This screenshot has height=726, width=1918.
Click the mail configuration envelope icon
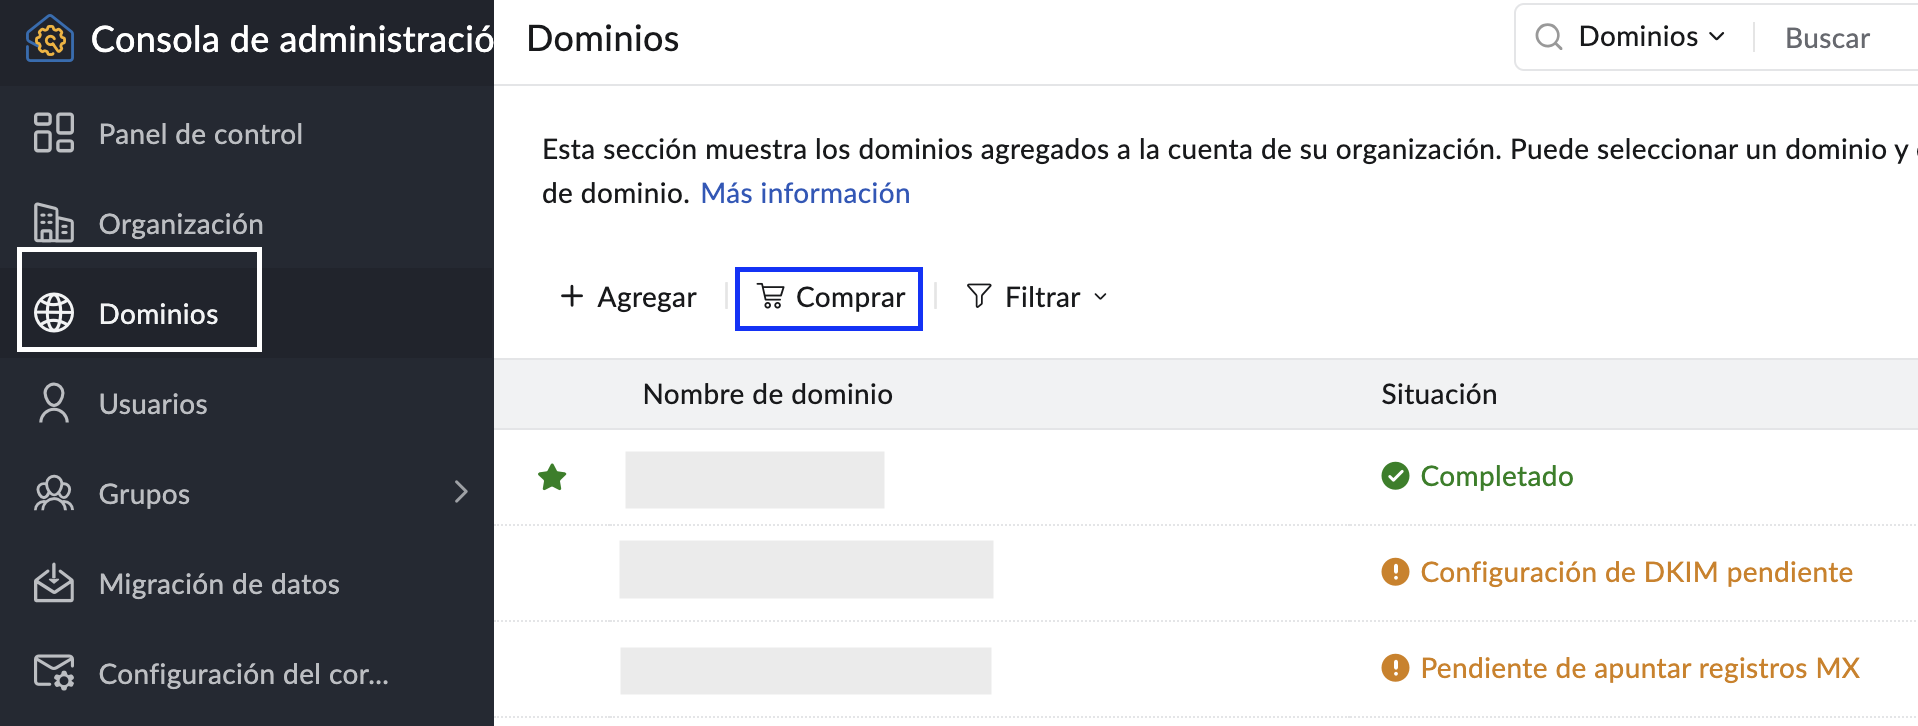point(54,672)
